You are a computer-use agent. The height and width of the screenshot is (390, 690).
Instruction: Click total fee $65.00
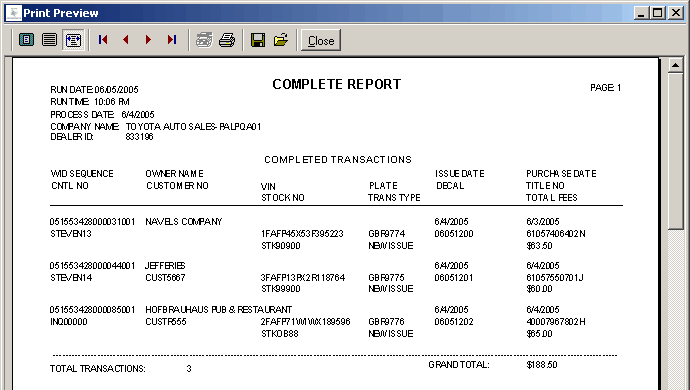(x=540, y=334)
